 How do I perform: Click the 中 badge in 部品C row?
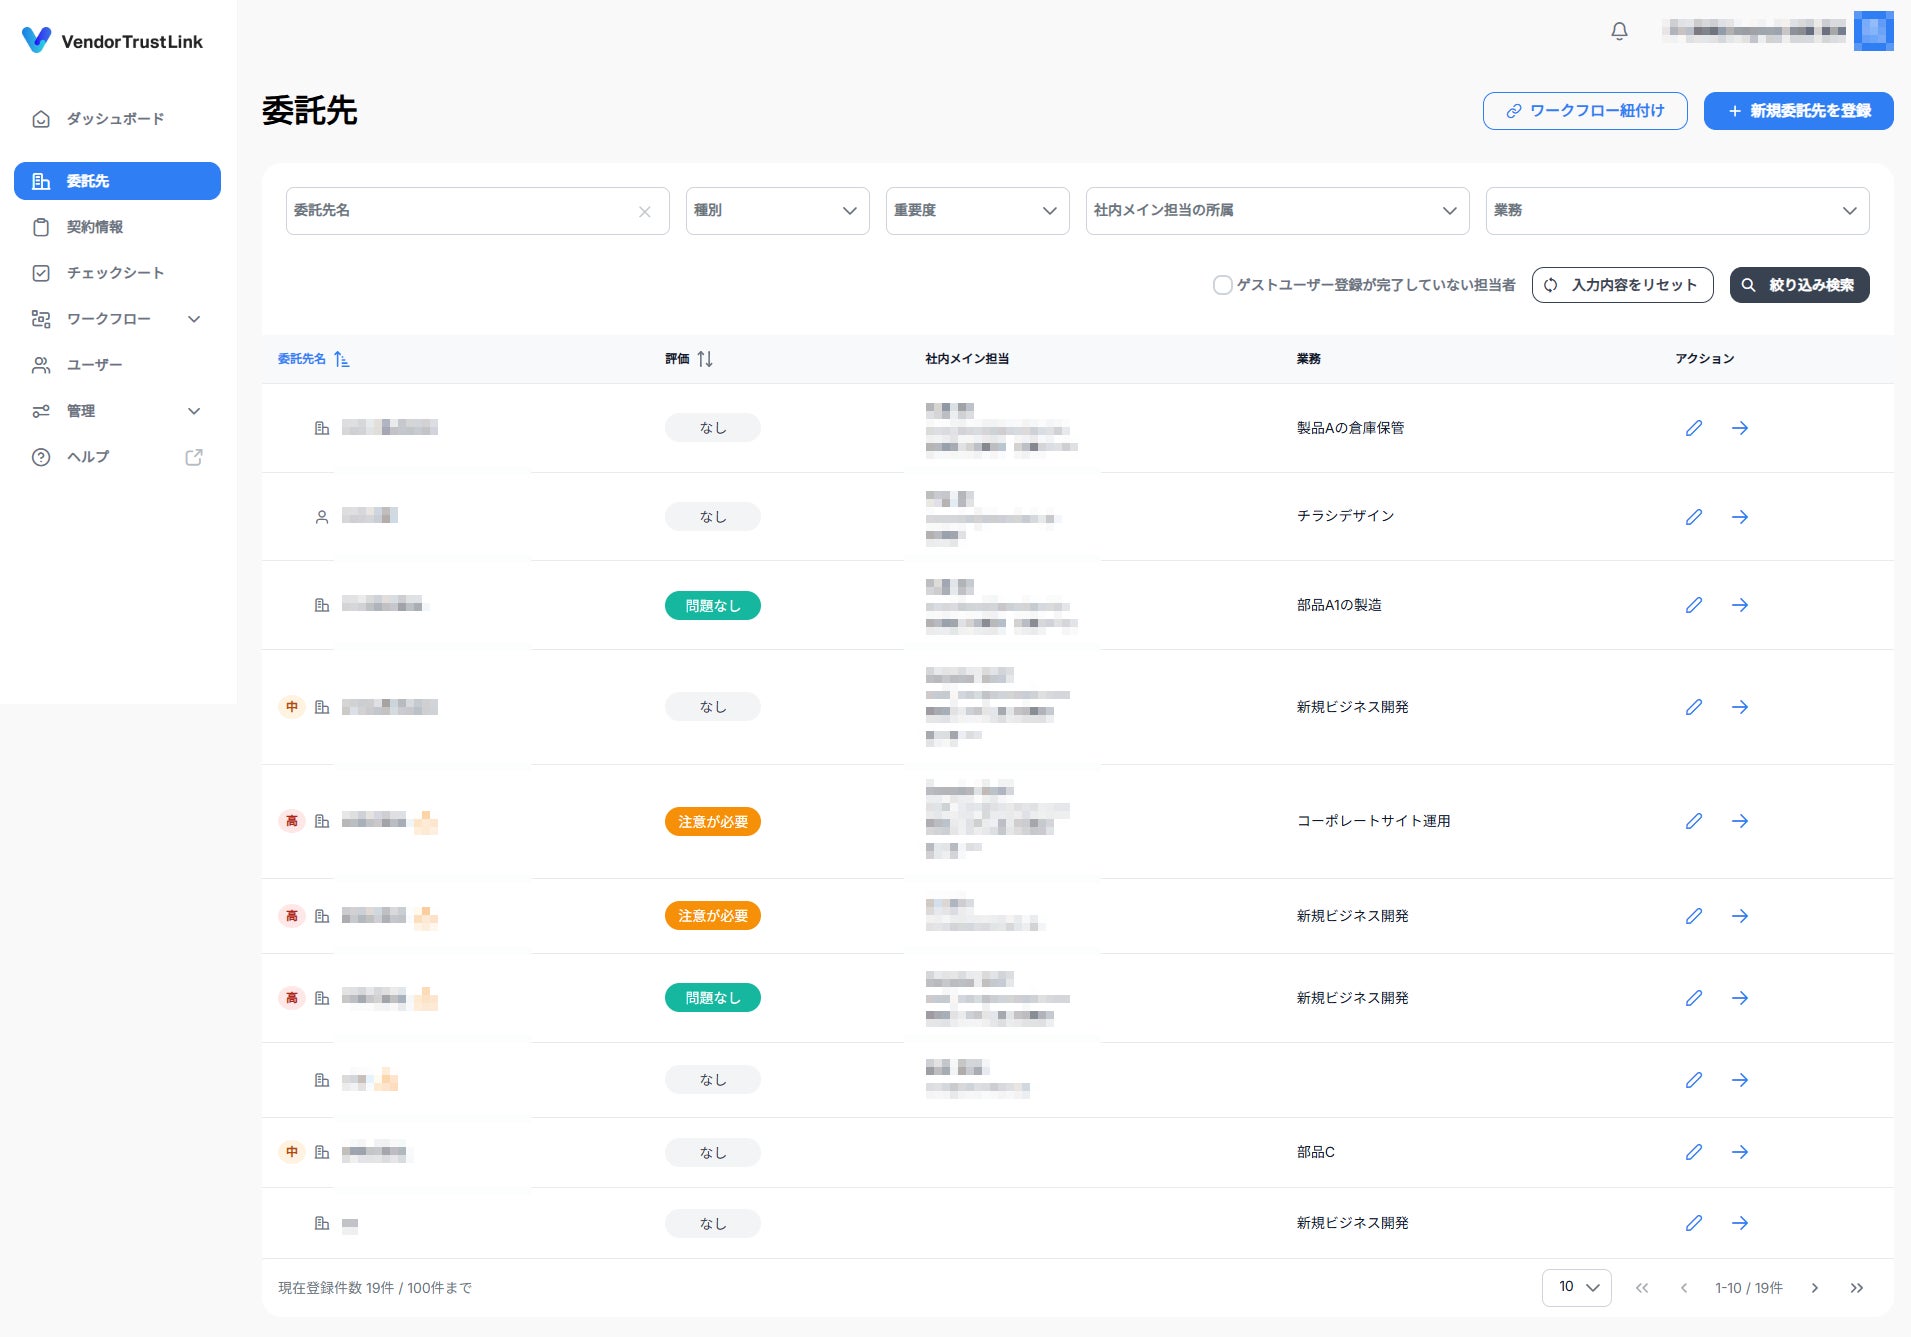coord(291,1152)
